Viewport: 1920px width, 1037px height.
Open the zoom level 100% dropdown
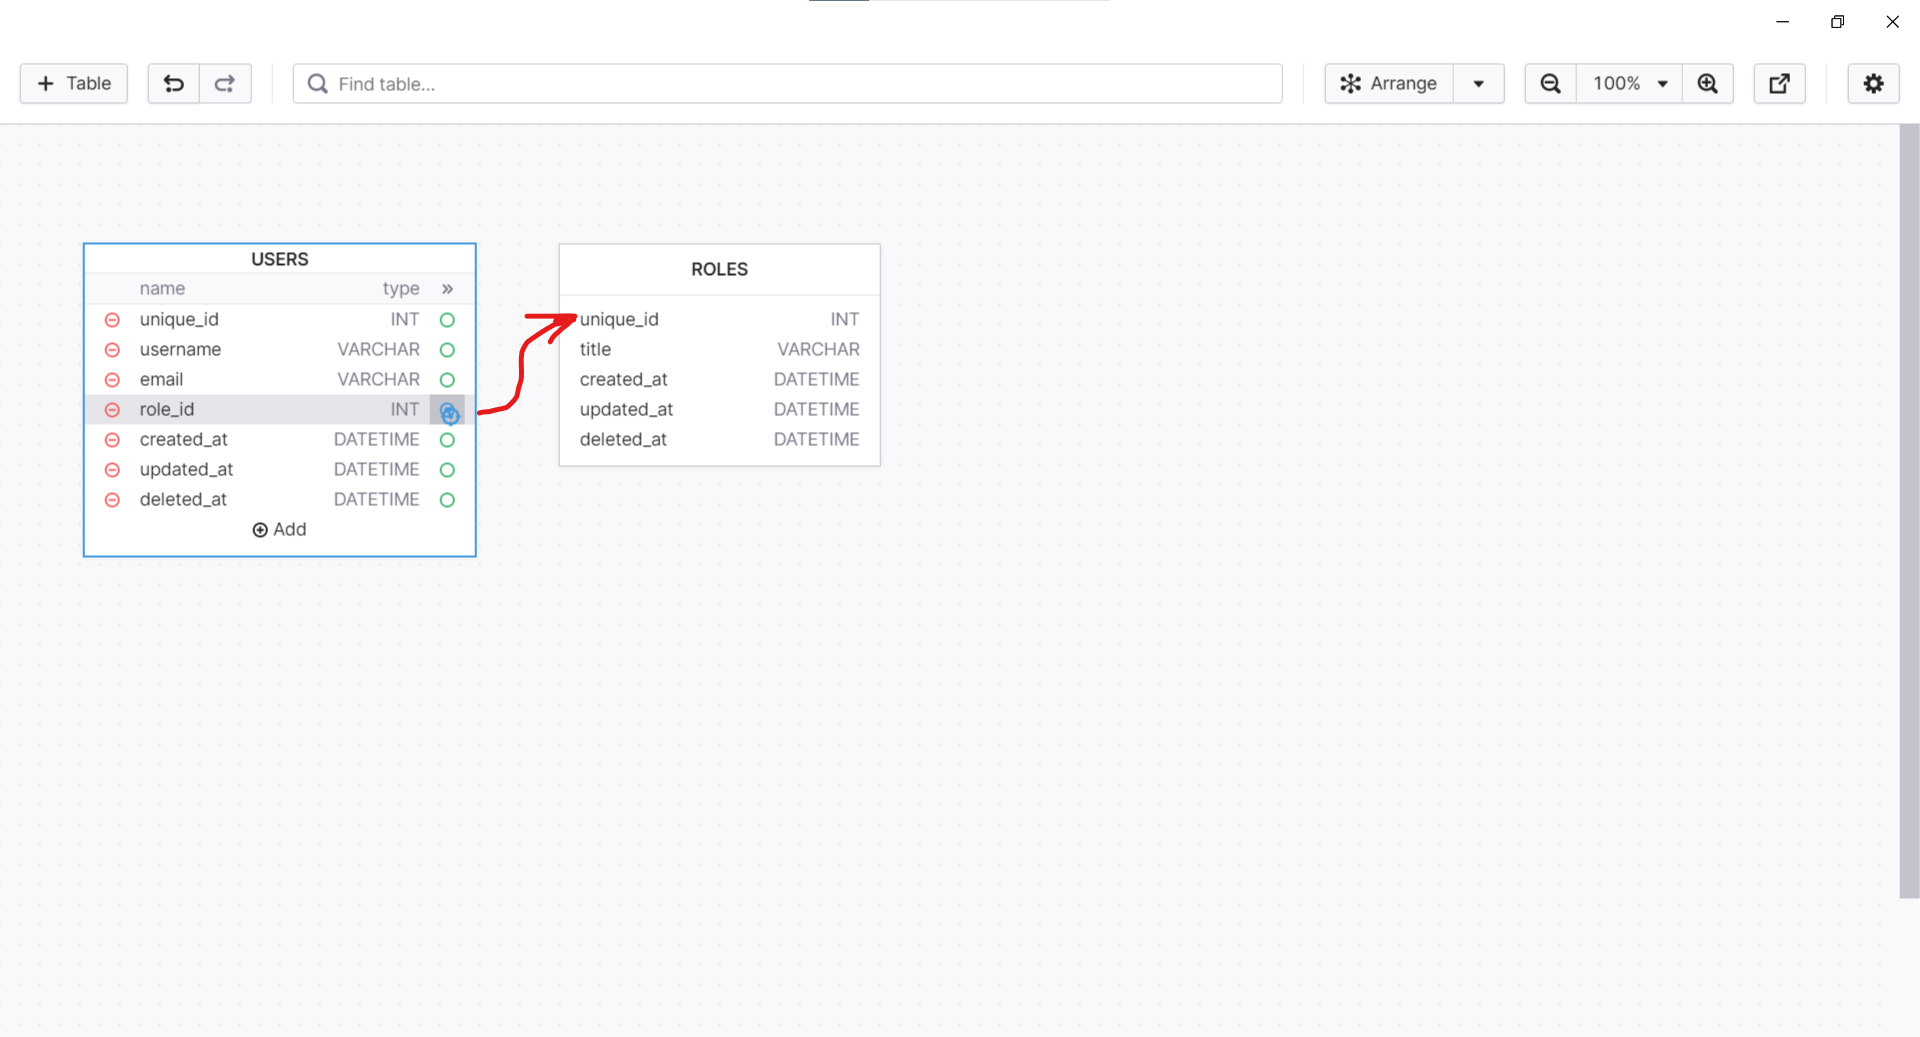[1628, 84]
